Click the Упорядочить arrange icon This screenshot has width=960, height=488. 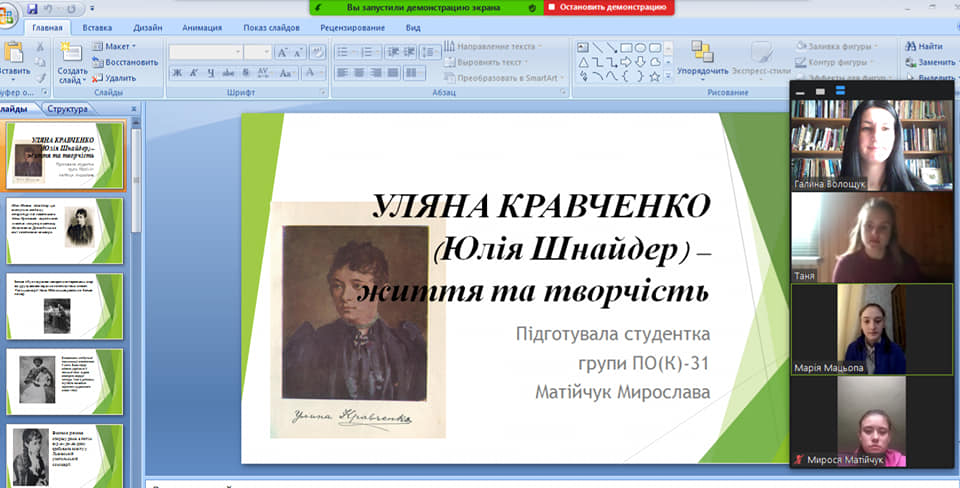[x=702, y=51]
